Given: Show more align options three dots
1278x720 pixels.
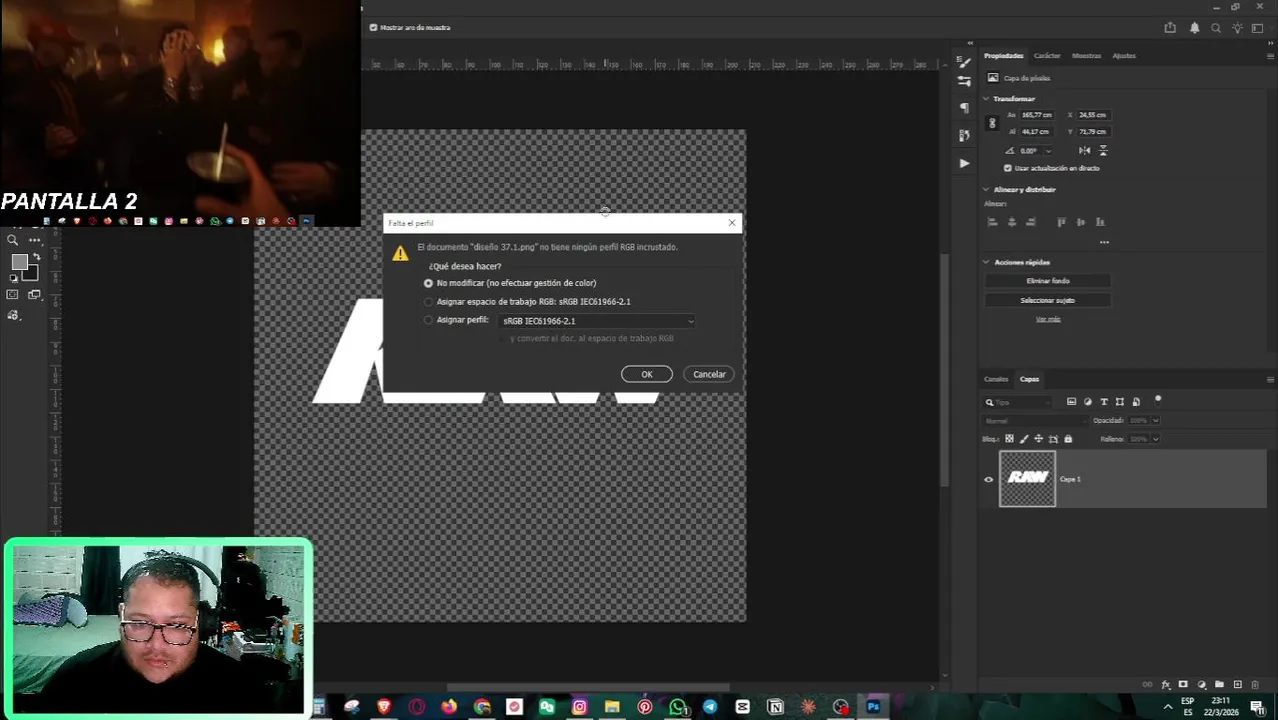Looking at the screenshot, I should click(x=1104, y=242).
